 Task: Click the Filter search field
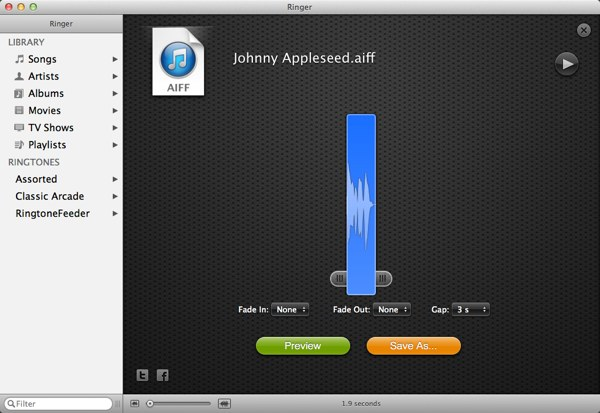(59, 404)
